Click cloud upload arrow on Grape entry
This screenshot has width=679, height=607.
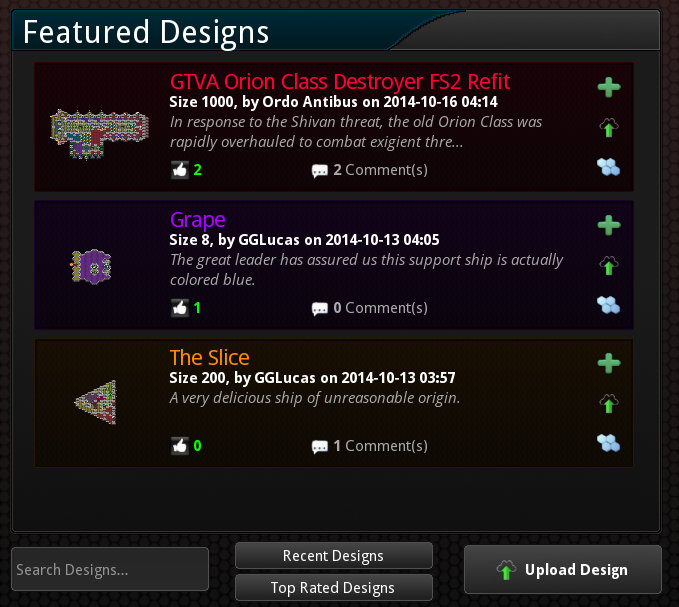(609, 265)
